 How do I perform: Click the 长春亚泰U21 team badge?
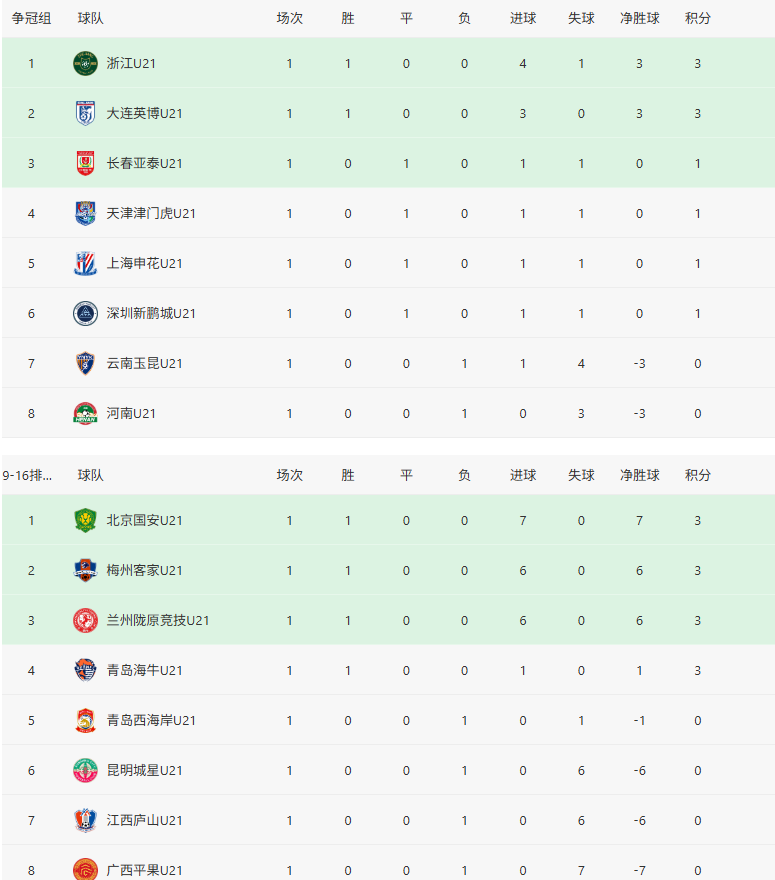(85, 163)
